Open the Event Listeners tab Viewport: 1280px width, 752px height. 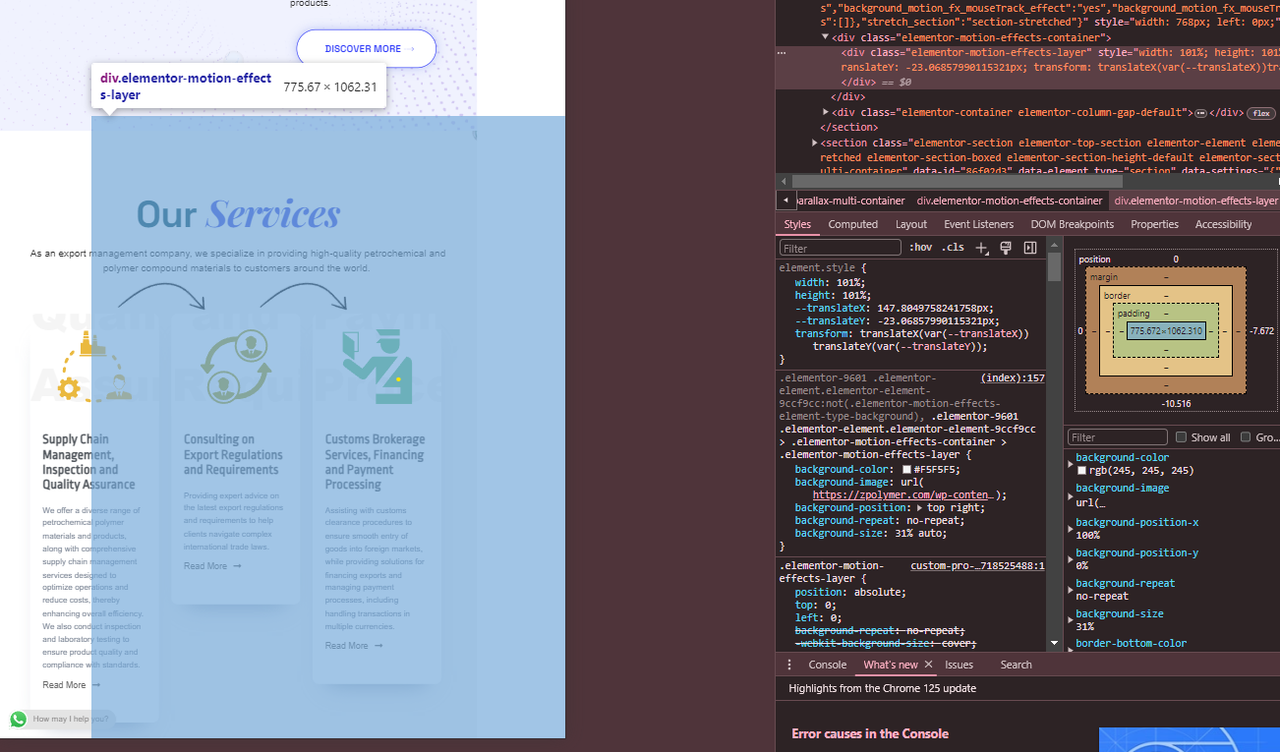point(979,224)
